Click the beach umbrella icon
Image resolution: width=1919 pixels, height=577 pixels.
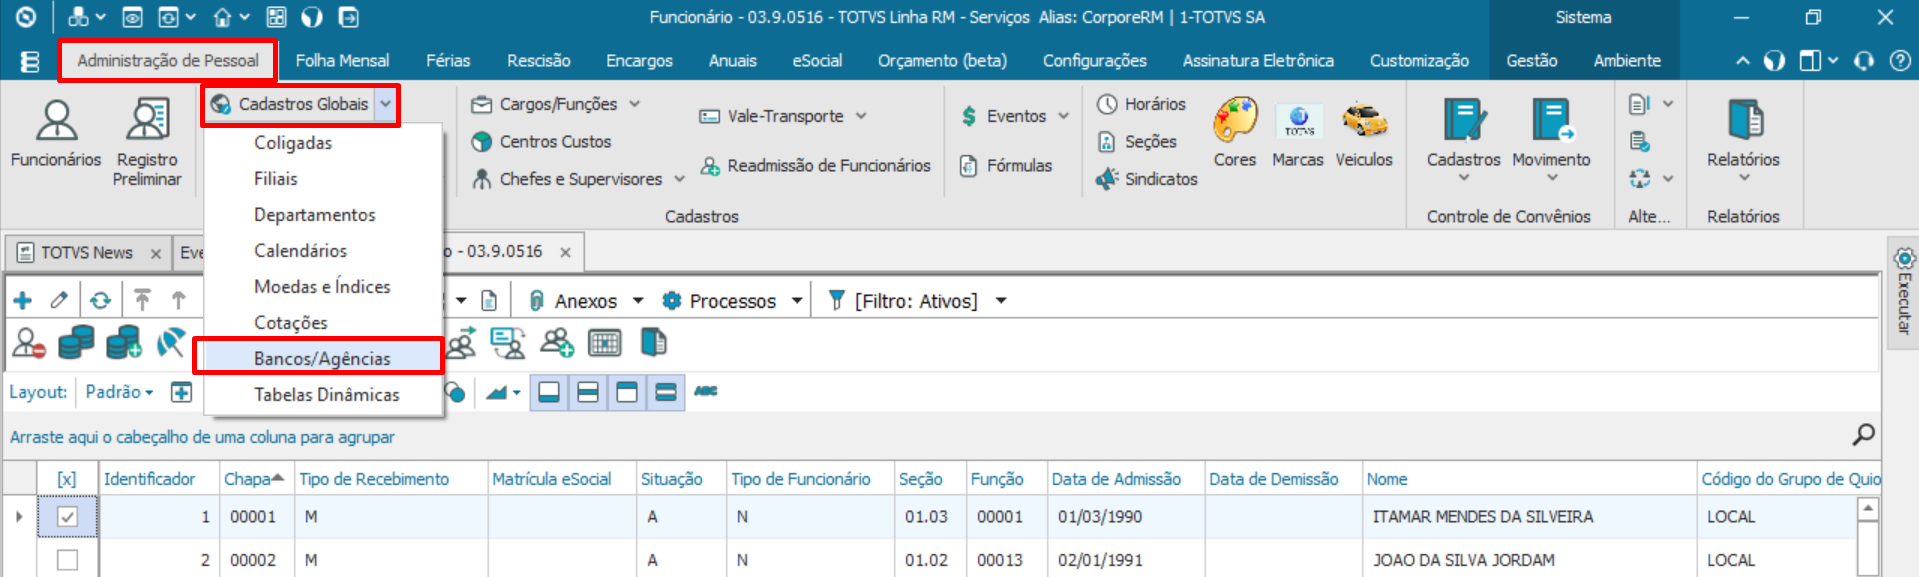click(x=171, y=343)
